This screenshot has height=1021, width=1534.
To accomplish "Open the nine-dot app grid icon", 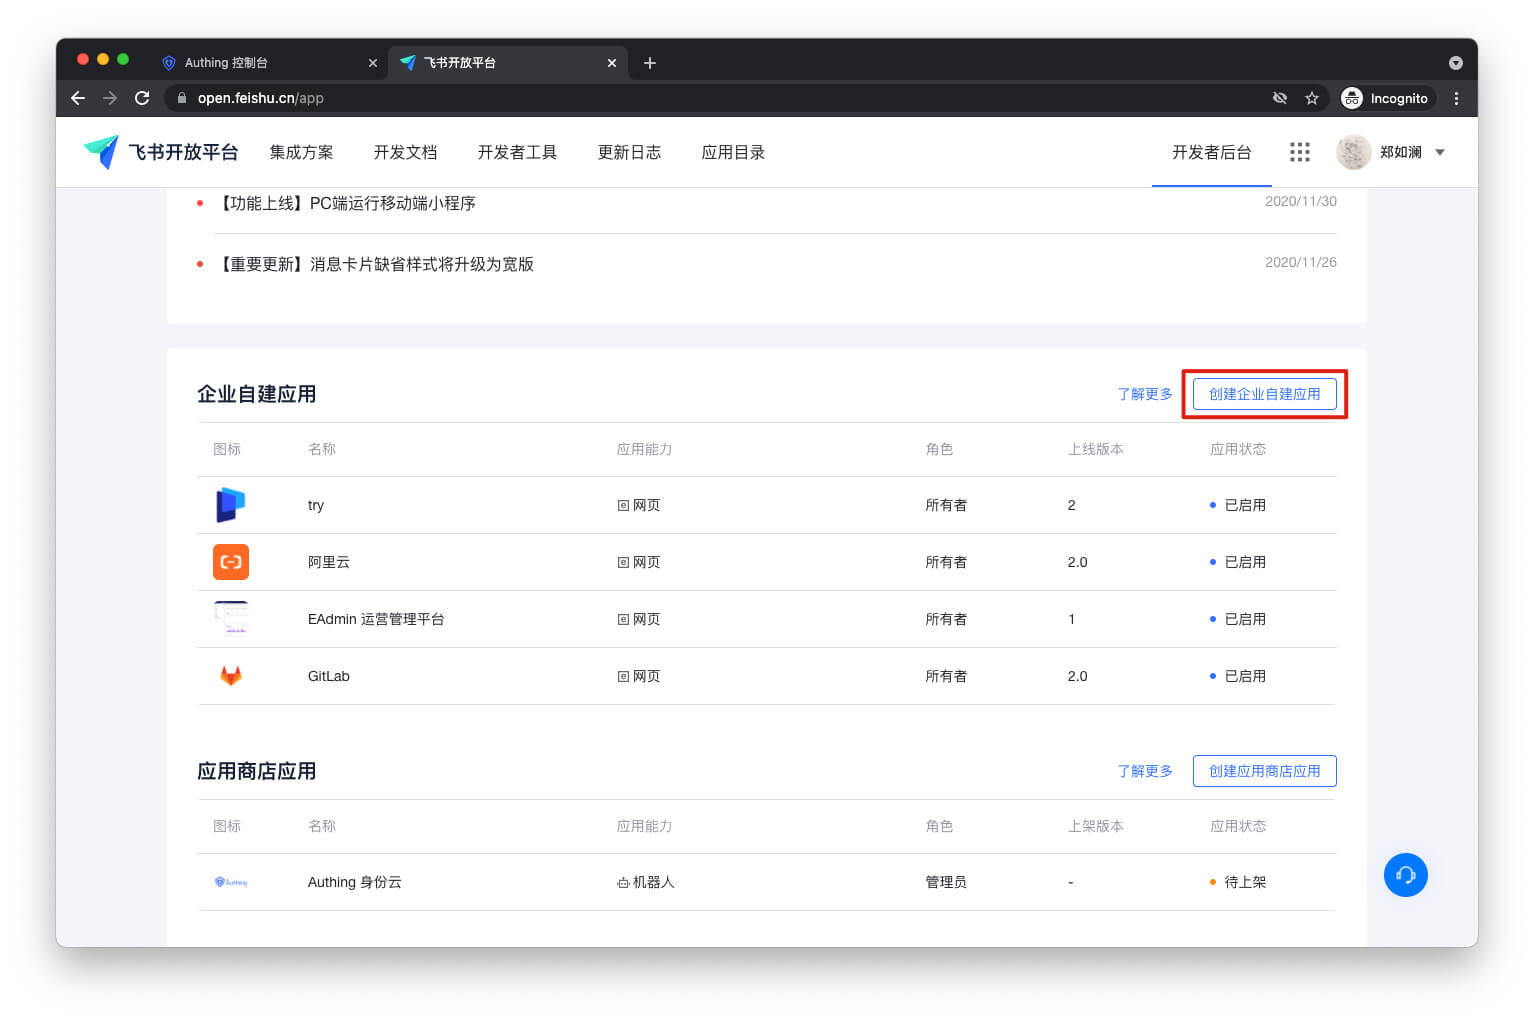I will point(1299,152).
